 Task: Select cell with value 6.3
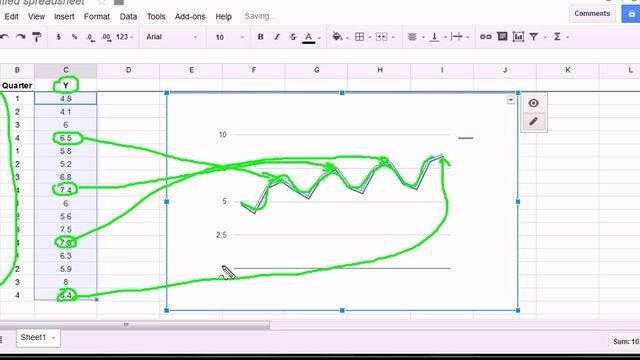66,256
